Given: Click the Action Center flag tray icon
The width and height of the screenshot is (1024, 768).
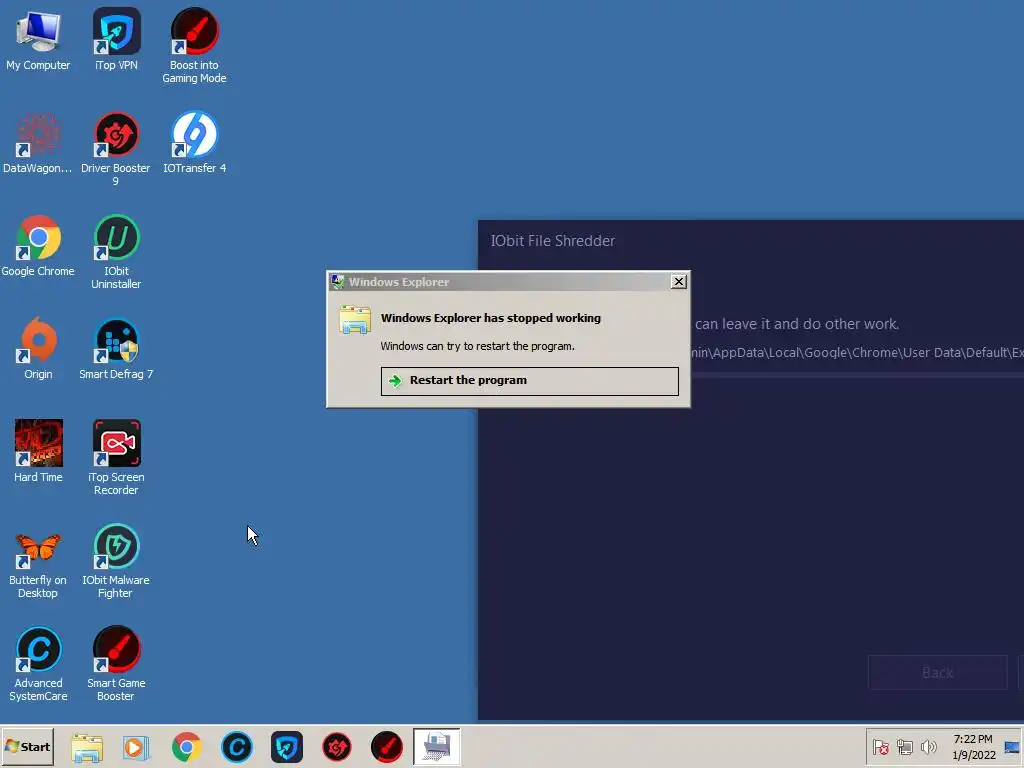Looking at the screenshot, I should coord(880,747).
